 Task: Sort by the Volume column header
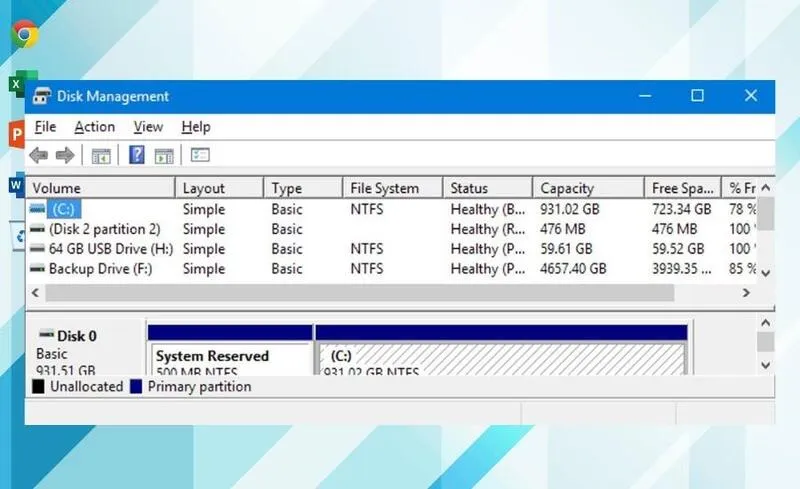[101, 188]
